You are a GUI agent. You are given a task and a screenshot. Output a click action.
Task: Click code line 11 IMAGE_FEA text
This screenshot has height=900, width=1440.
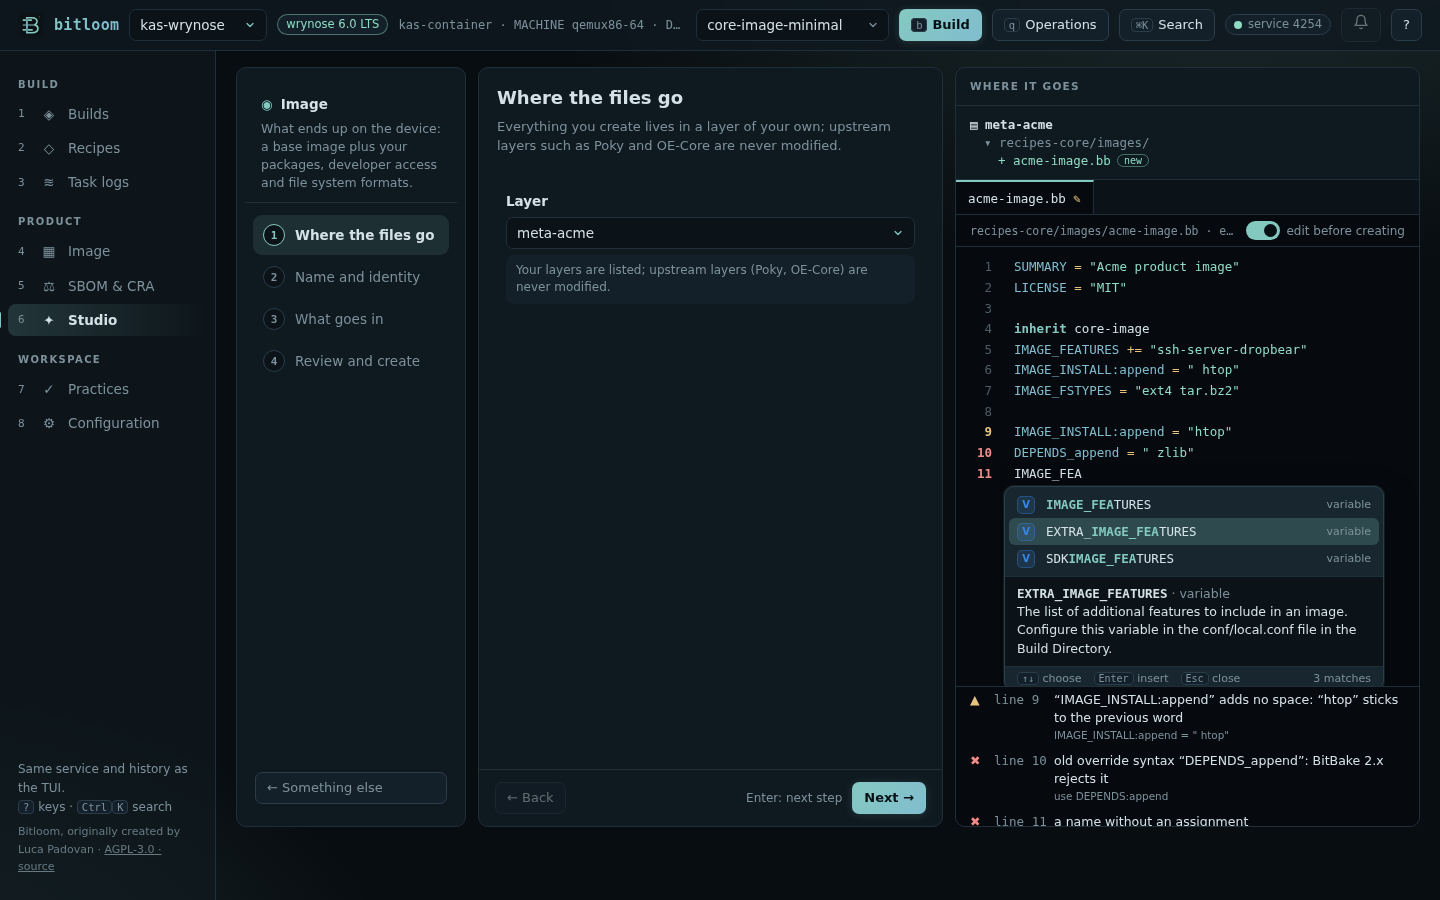1047,474
